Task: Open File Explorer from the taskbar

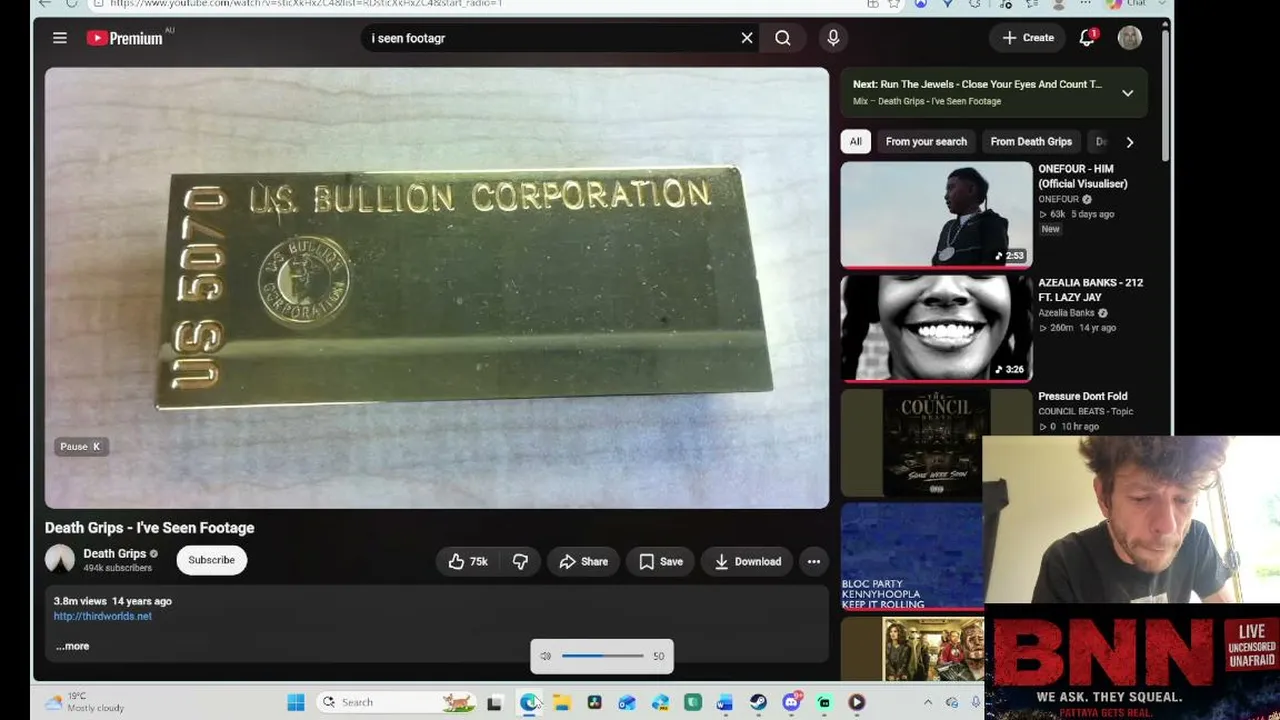Action: coord(561,703)
